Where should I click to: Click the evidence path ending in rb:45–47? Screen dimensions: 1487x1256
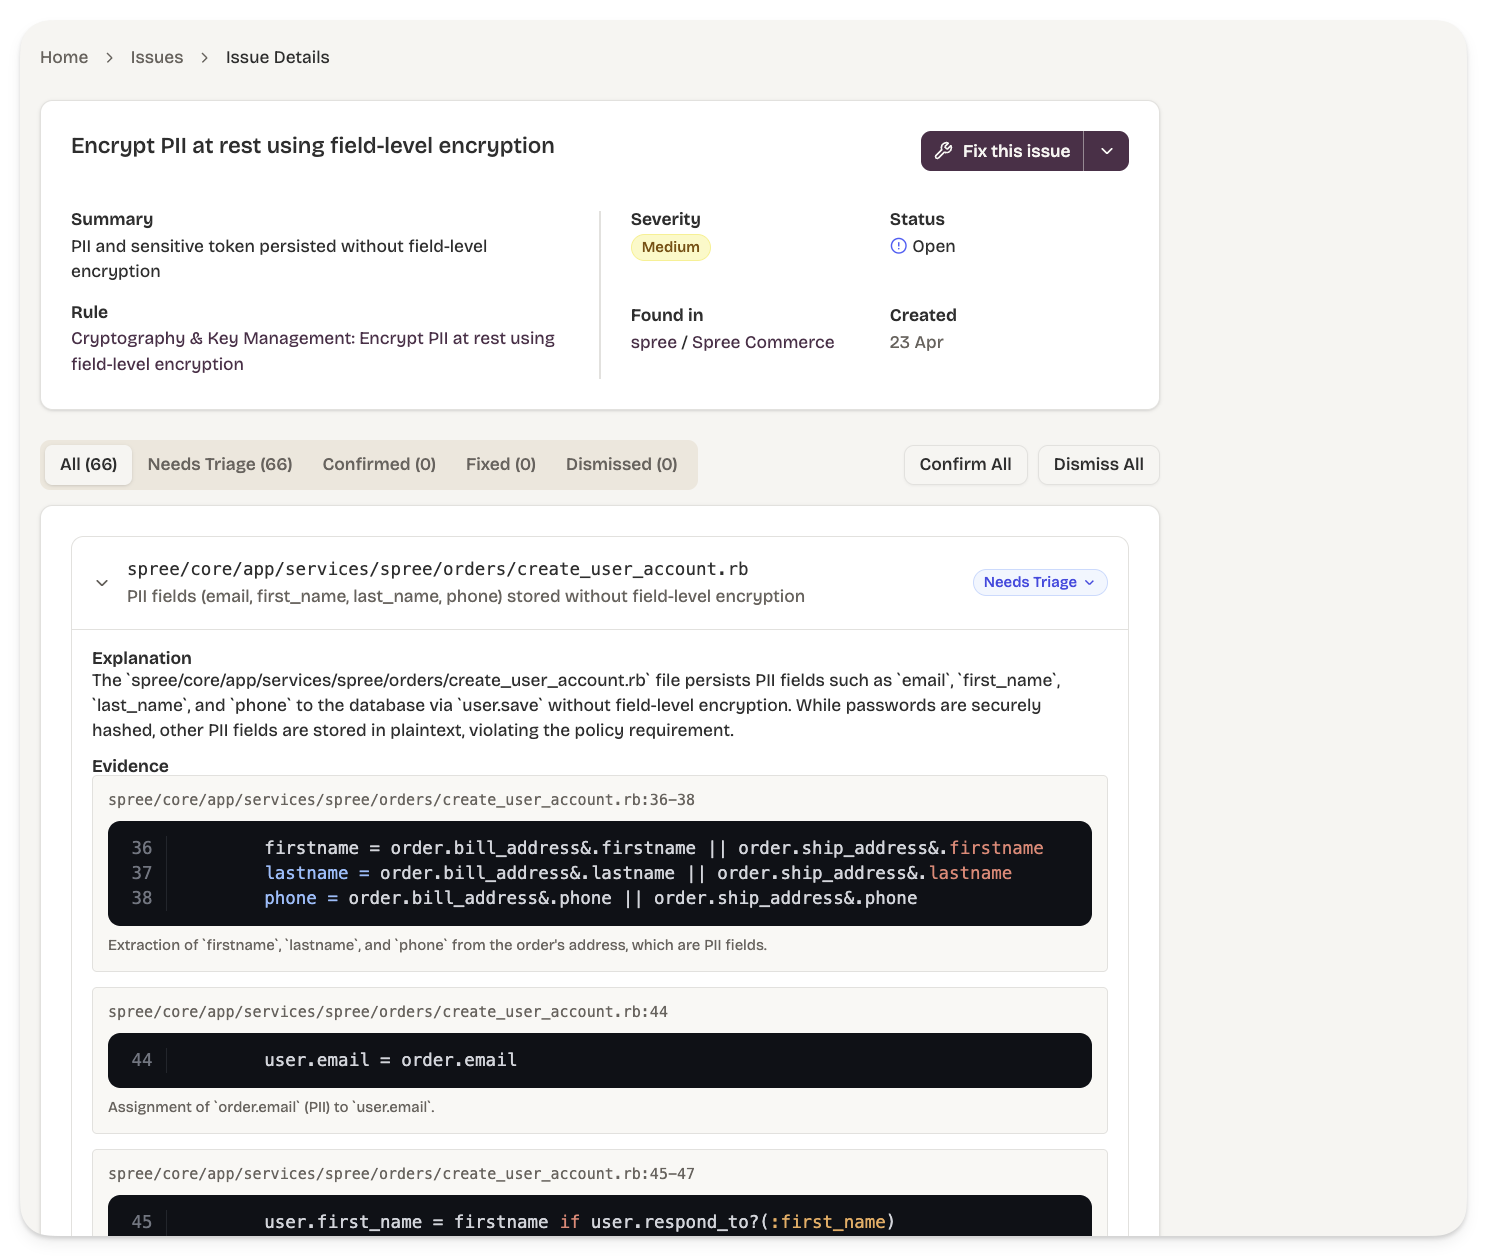[401, 1174]
